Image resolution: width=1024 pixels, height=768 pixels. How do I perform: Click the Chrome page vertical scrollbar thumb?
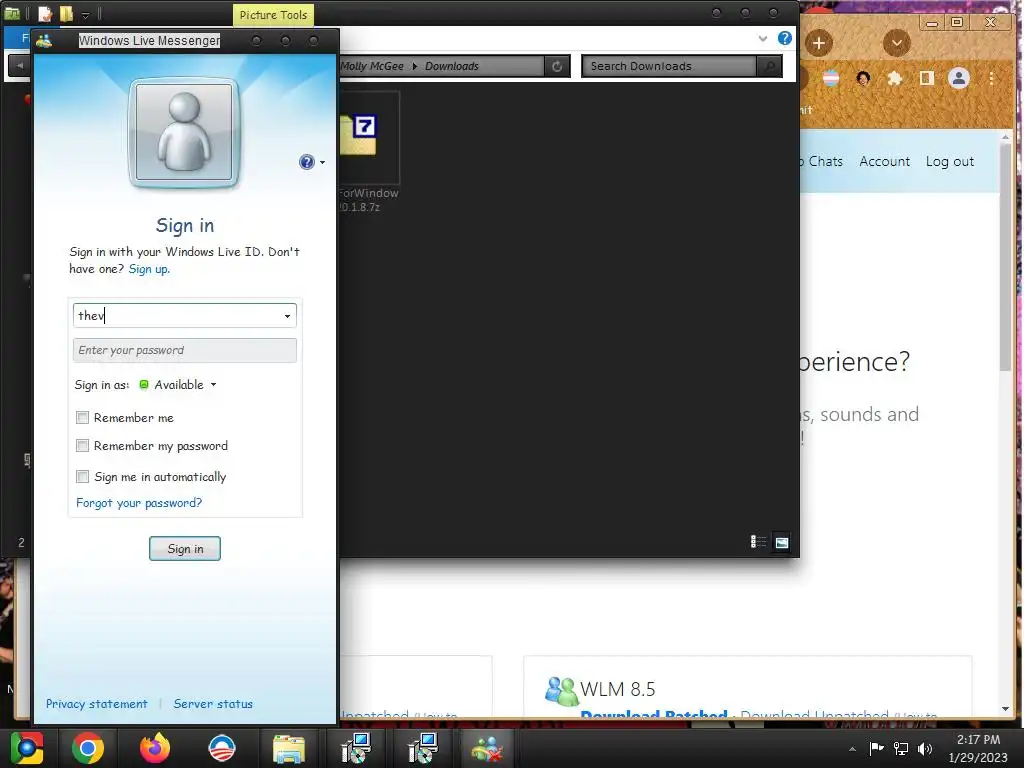click(x=1006, y=258)
